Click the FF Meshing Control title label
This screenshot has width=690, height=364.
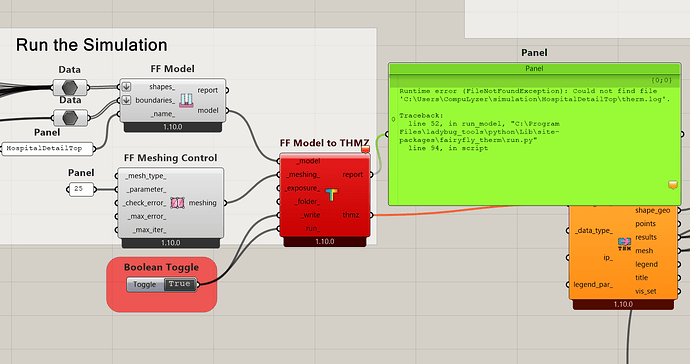(170, 158)
